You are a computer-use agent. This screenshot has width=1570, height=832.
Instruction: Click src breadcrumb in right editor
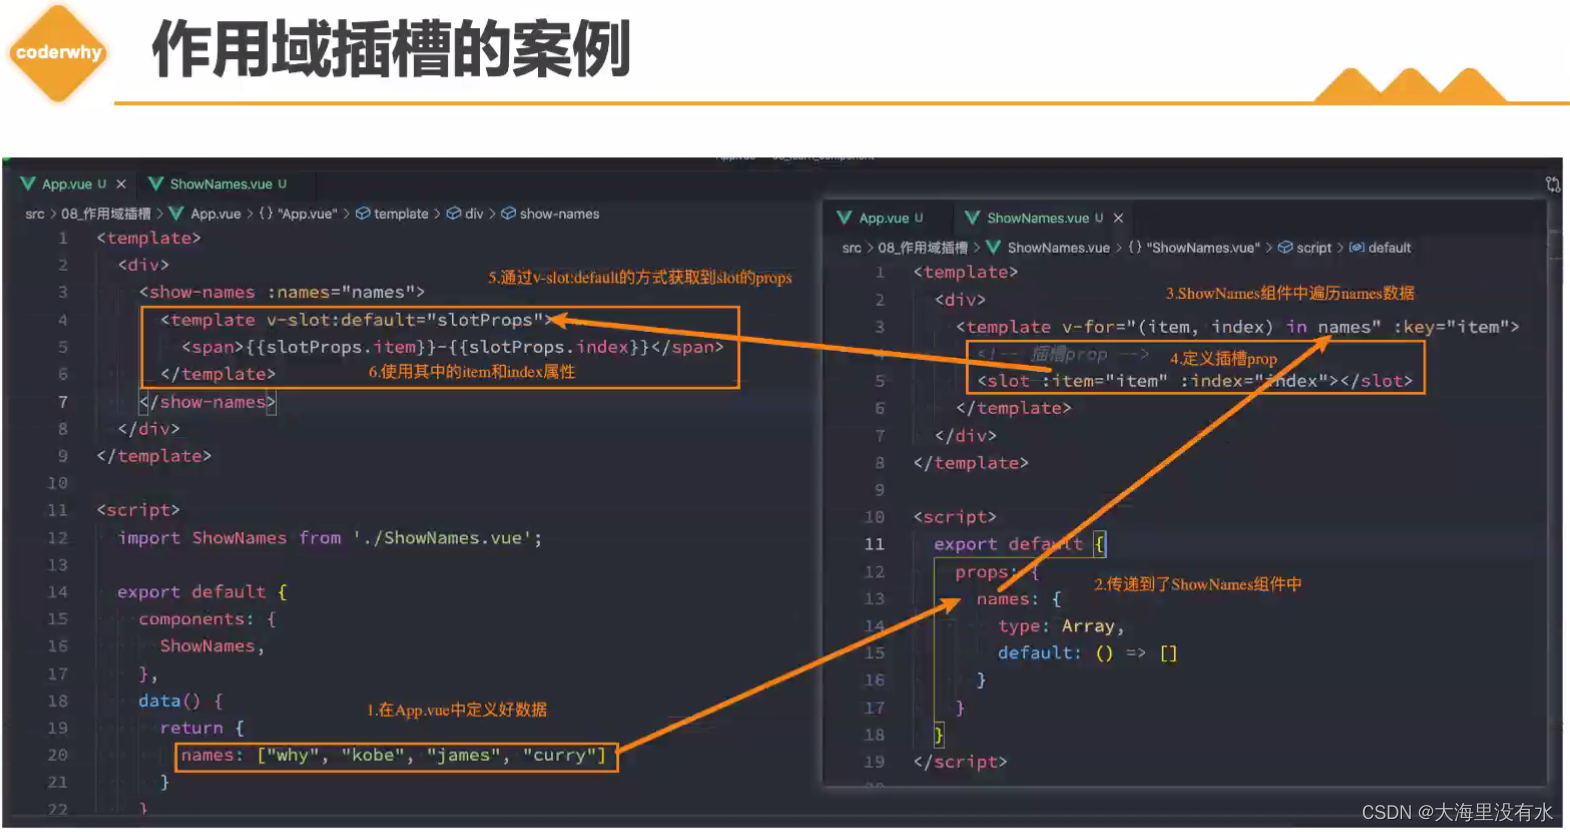click(x=852, y=248)
